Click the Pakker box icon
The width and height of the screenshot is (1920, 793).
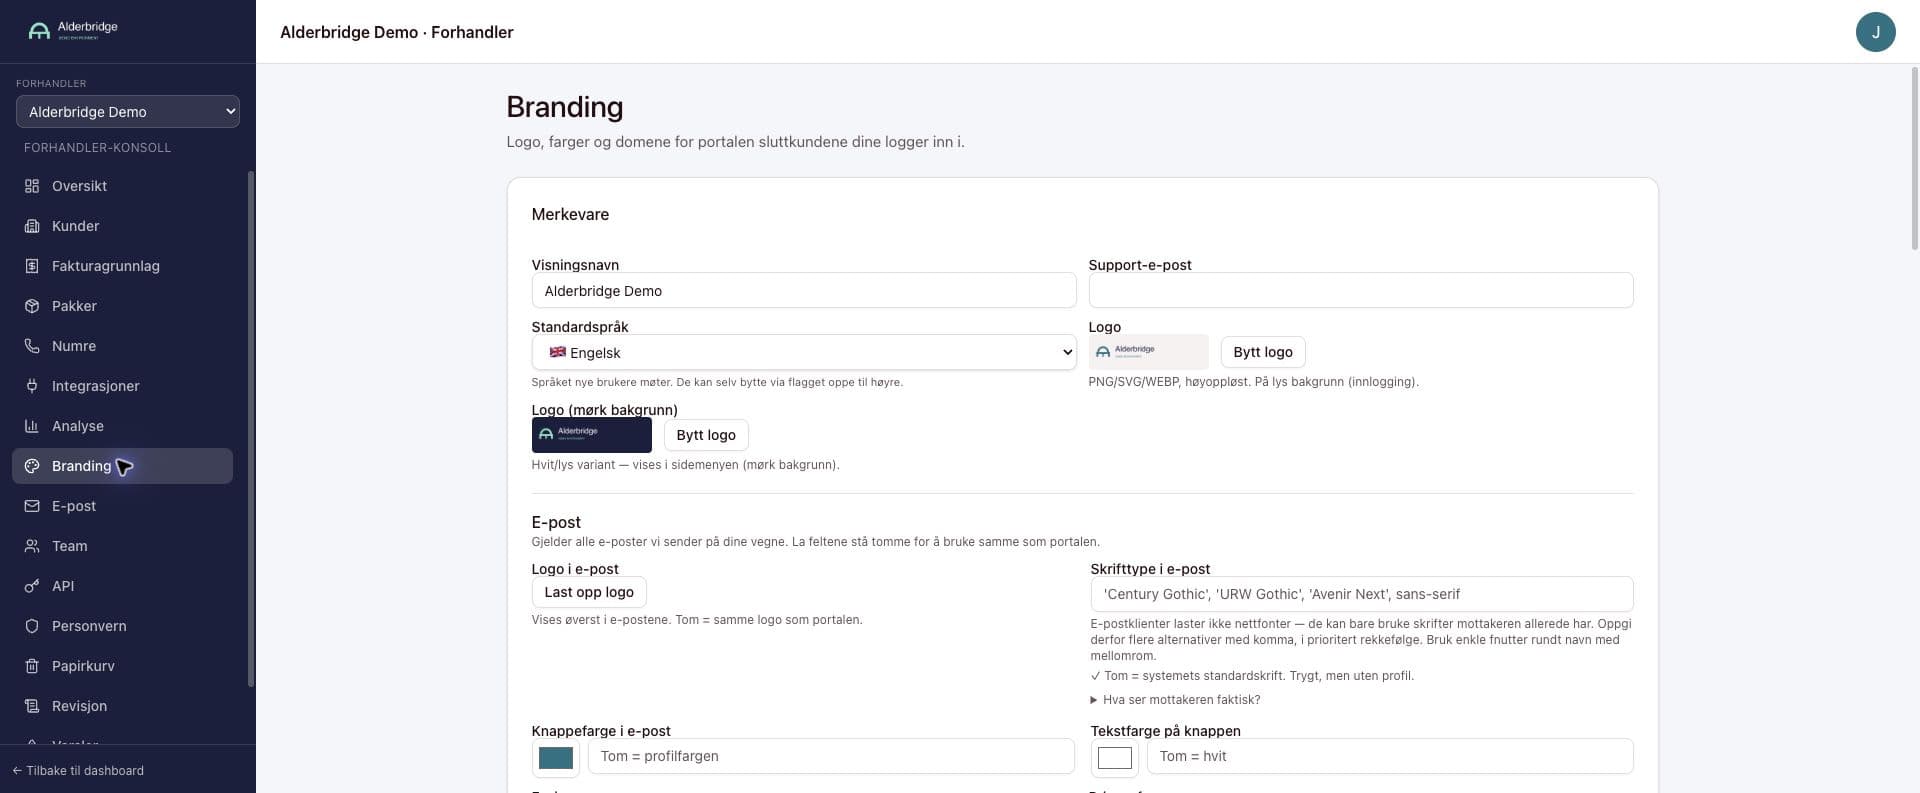click(x=32, y=306)
